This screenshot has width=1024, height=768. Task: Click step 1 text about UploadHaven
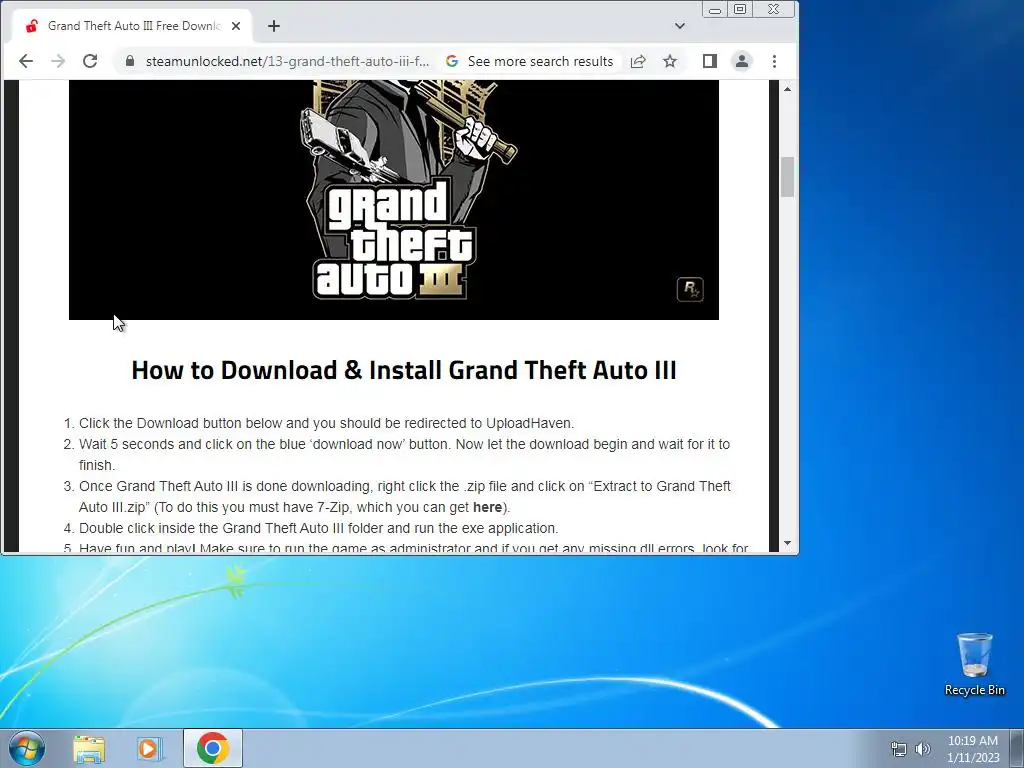[327, 423]
